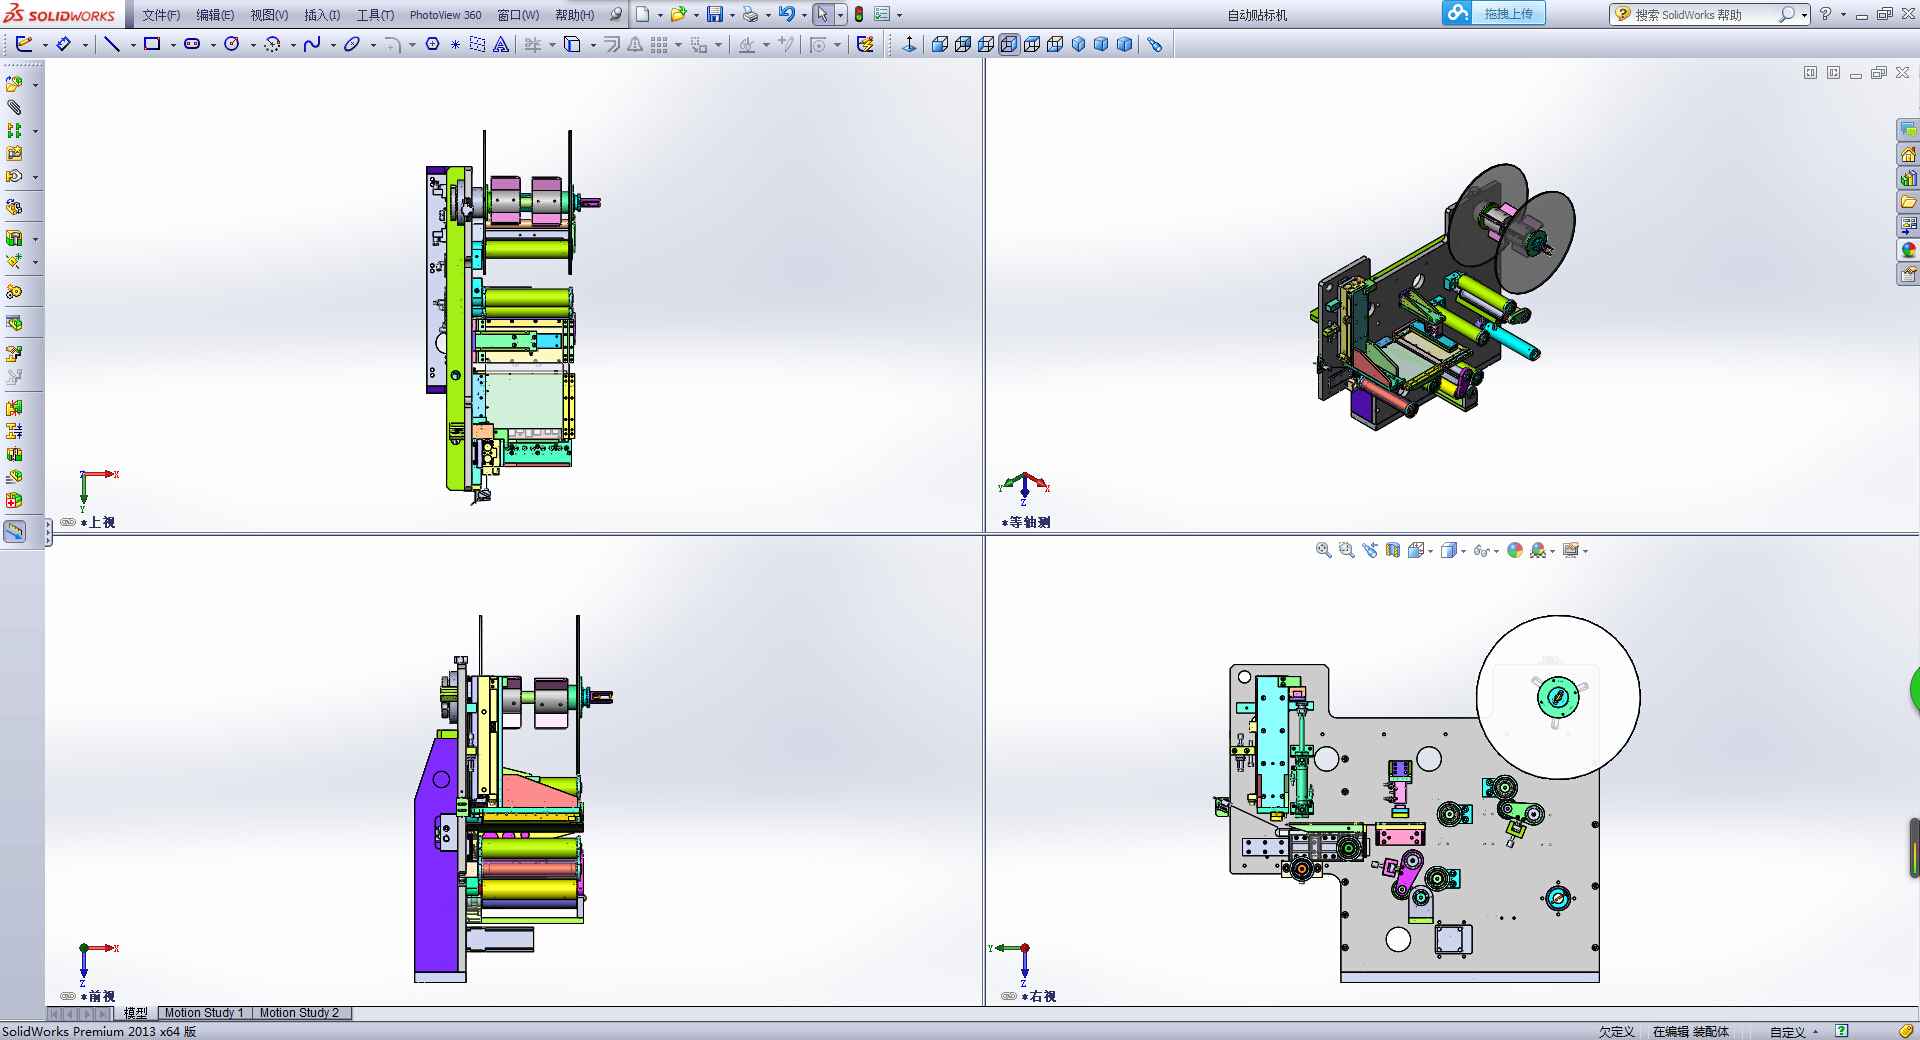Image resolution: width=1920 pixels, height=1040 pixels.
Task: Open the Save dropdown arrow
Action: pos(732,15)
